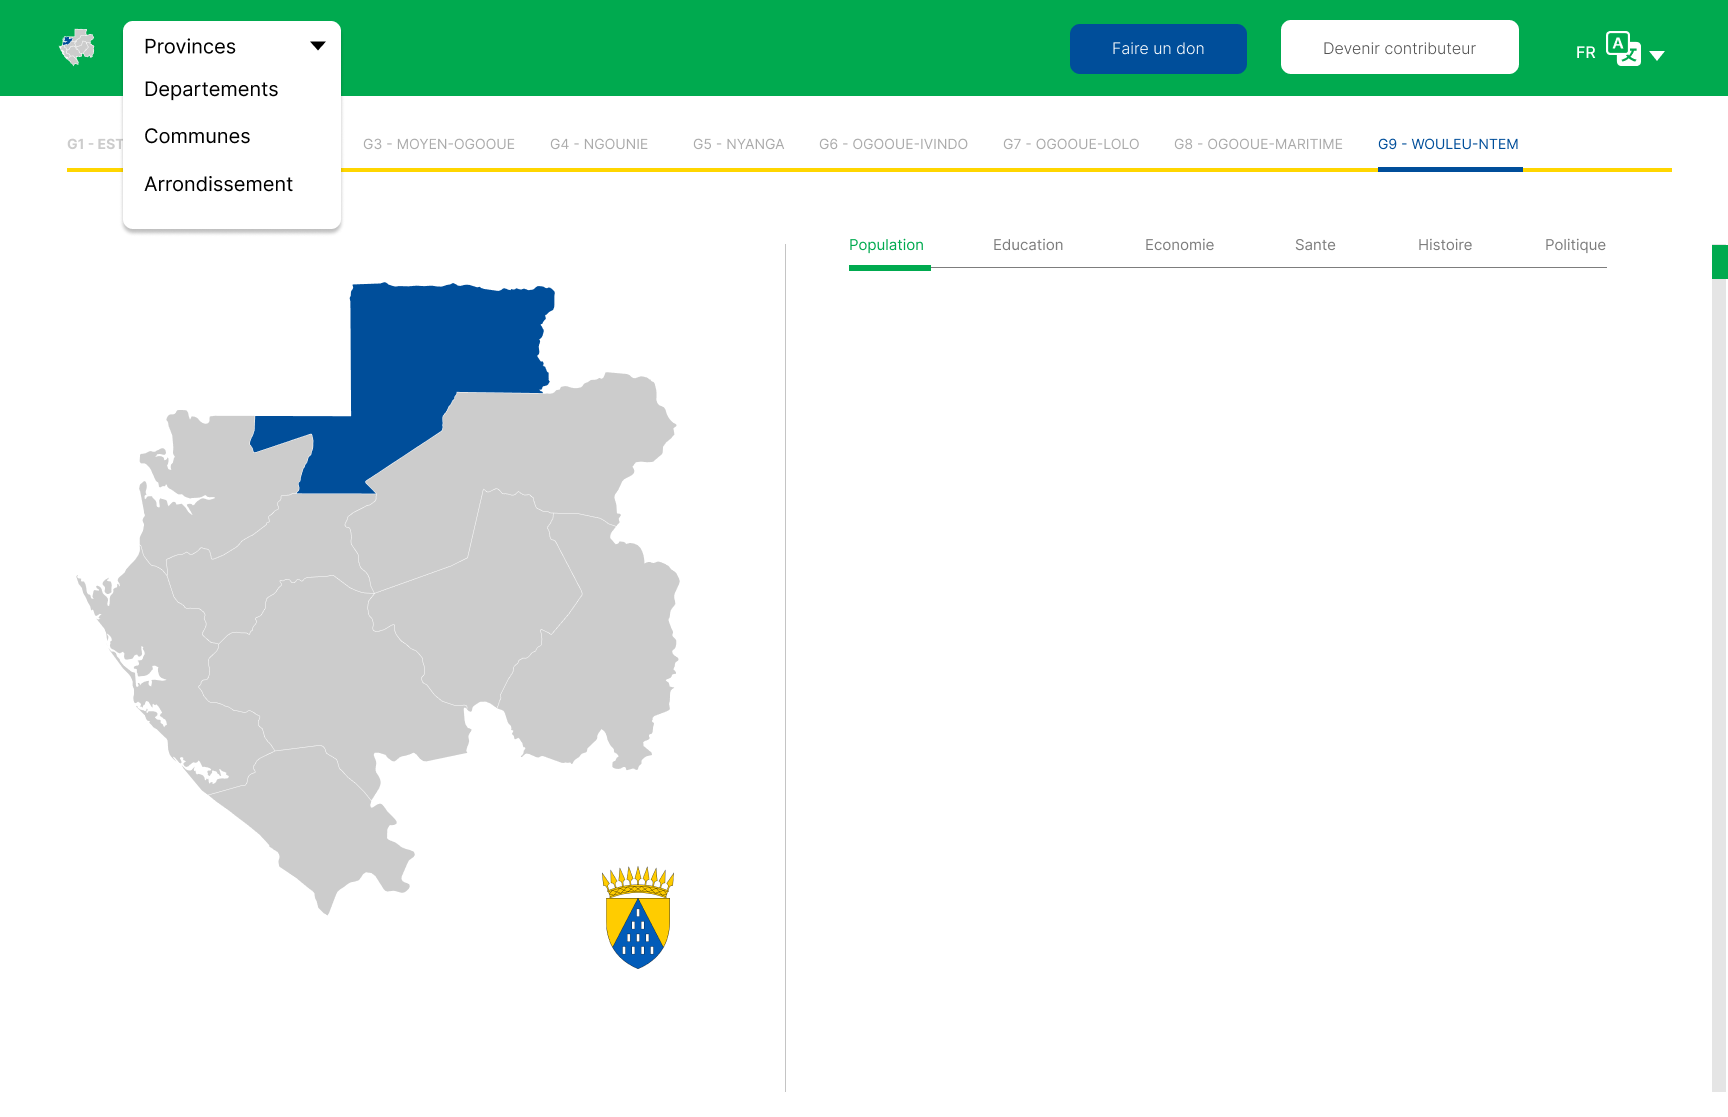Viewport: 1728px width, 1117px height.
Task: Expand the Provinces dropdown
Action: click(x=190, y=46)
